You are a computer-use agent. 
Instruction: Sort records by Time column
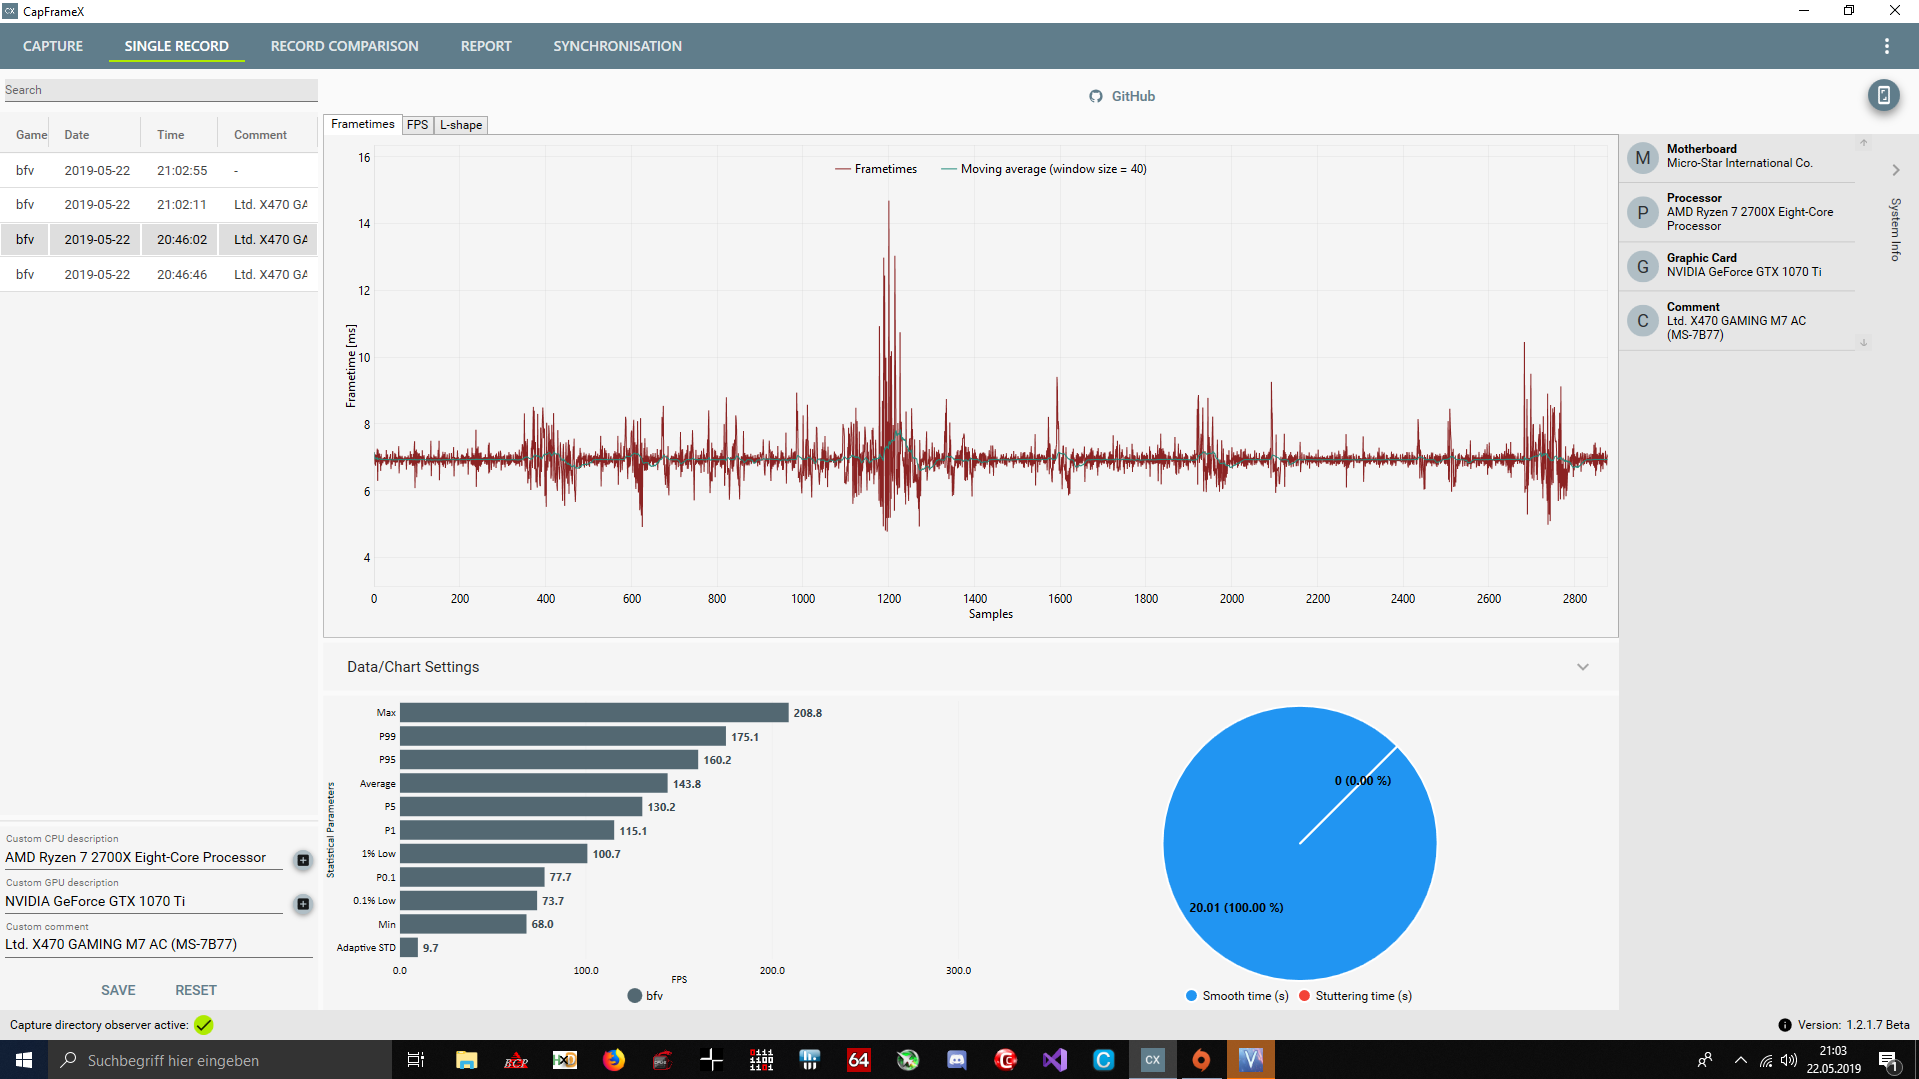pyautogui.click(x=171, y=135)
